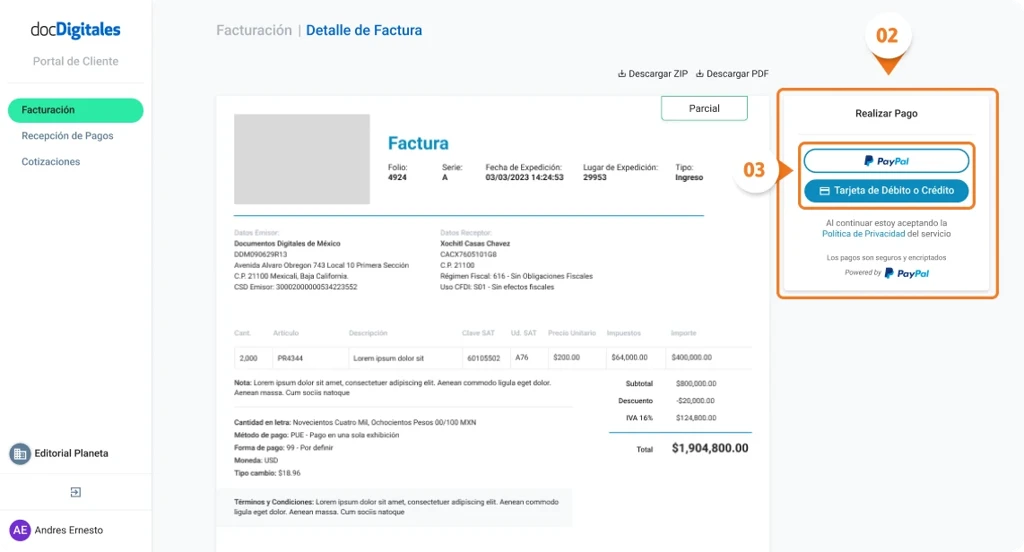The image size is (1024, 552).
Task: Click the Tipo value Ingreso
Action: coord(689,178)
